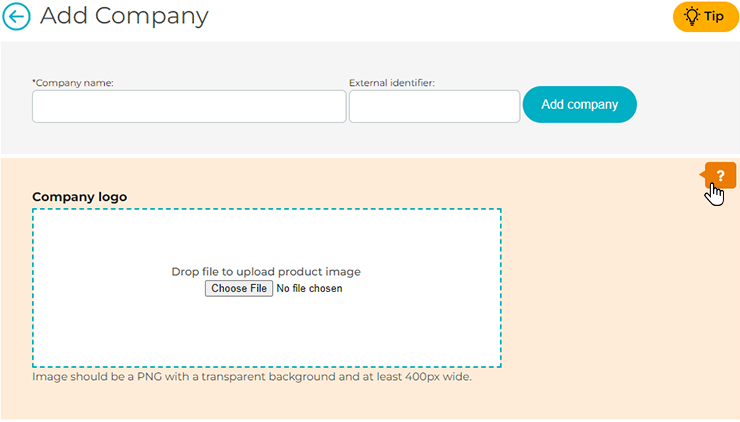Click the asterisk before Company name
Viewport: 740px width, 422px height.
click(34, 83)
